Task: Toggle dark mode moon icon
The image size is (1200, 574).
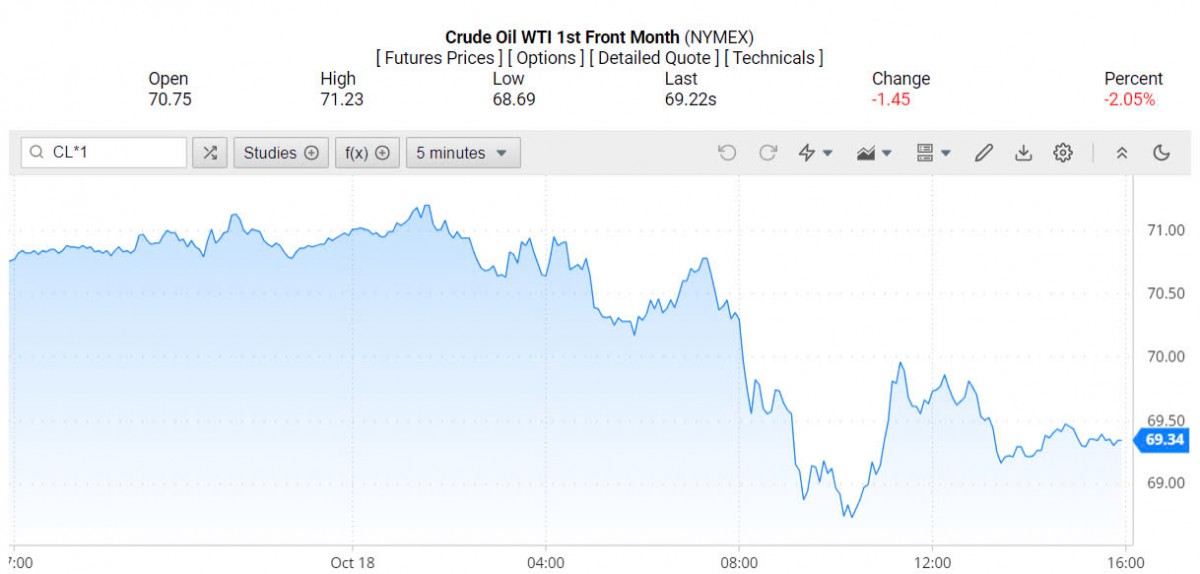Action: click(1161, 153)
